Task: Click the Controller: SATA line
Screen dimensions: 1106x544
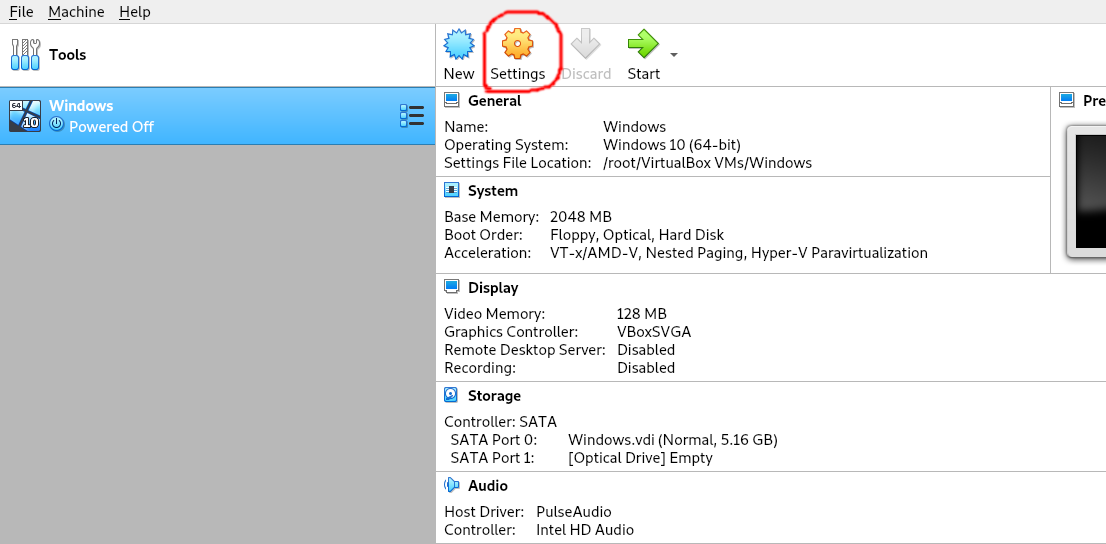Action: click(x=500, y=422)
